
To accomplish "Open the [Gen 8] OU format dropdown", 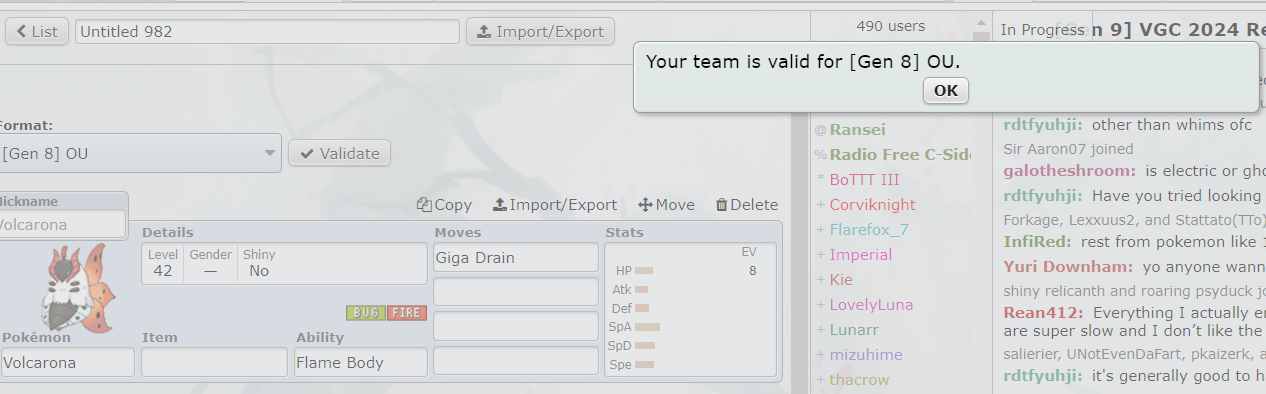I will point(140,154).
